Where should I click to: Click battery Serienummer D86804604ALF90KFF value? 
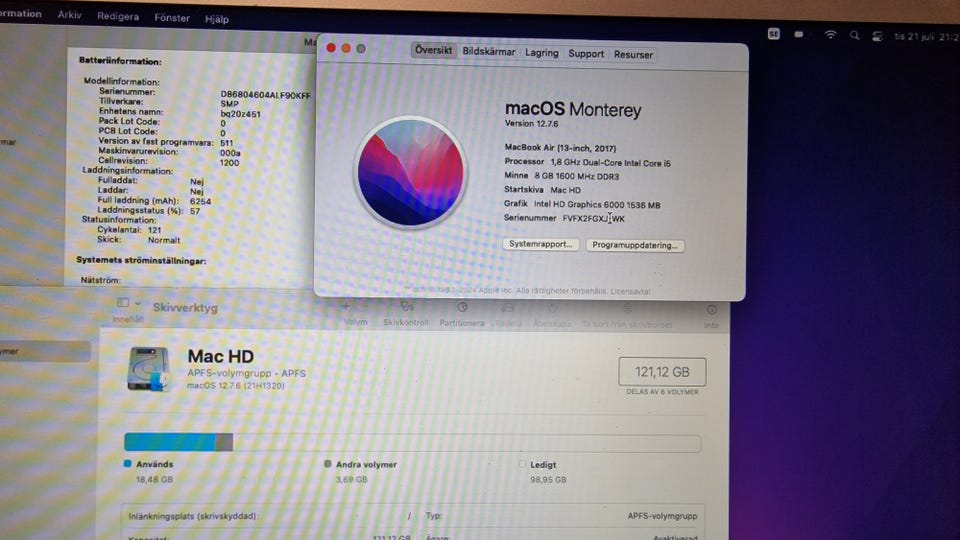(265, 95)
